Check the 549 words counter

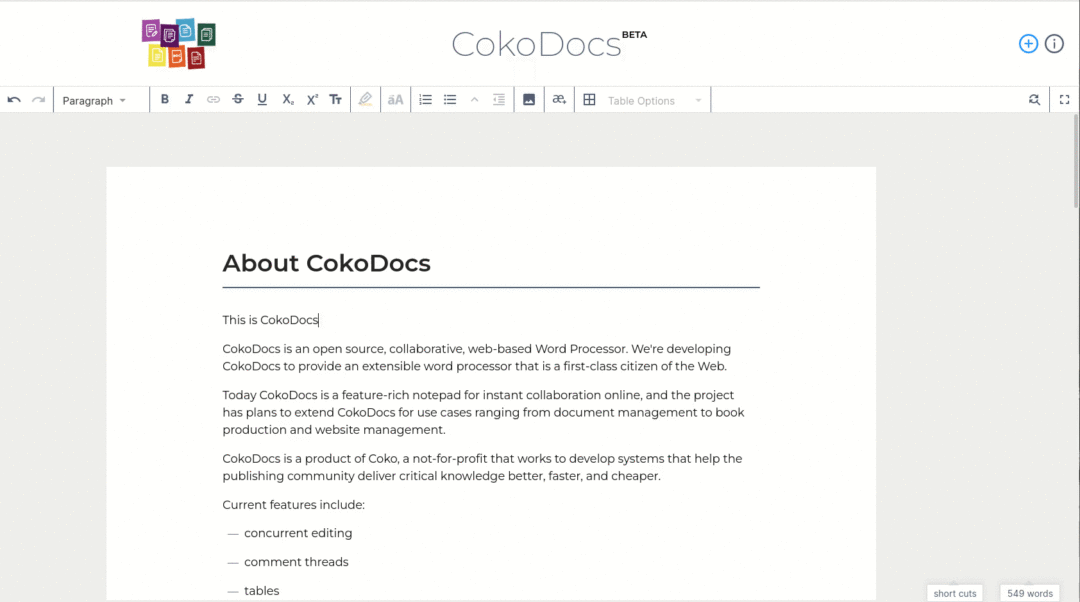1029,592
